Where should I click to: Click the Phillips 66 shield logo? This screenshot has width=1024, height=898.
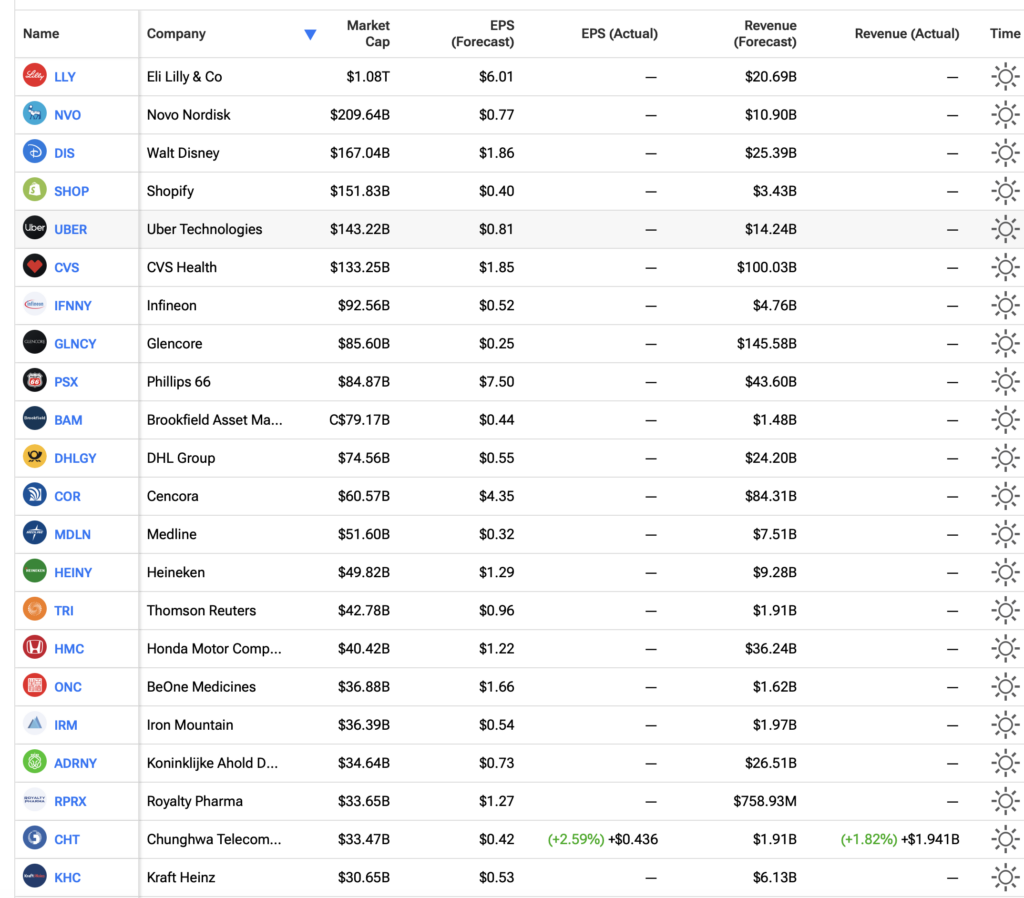click(35, 381)
